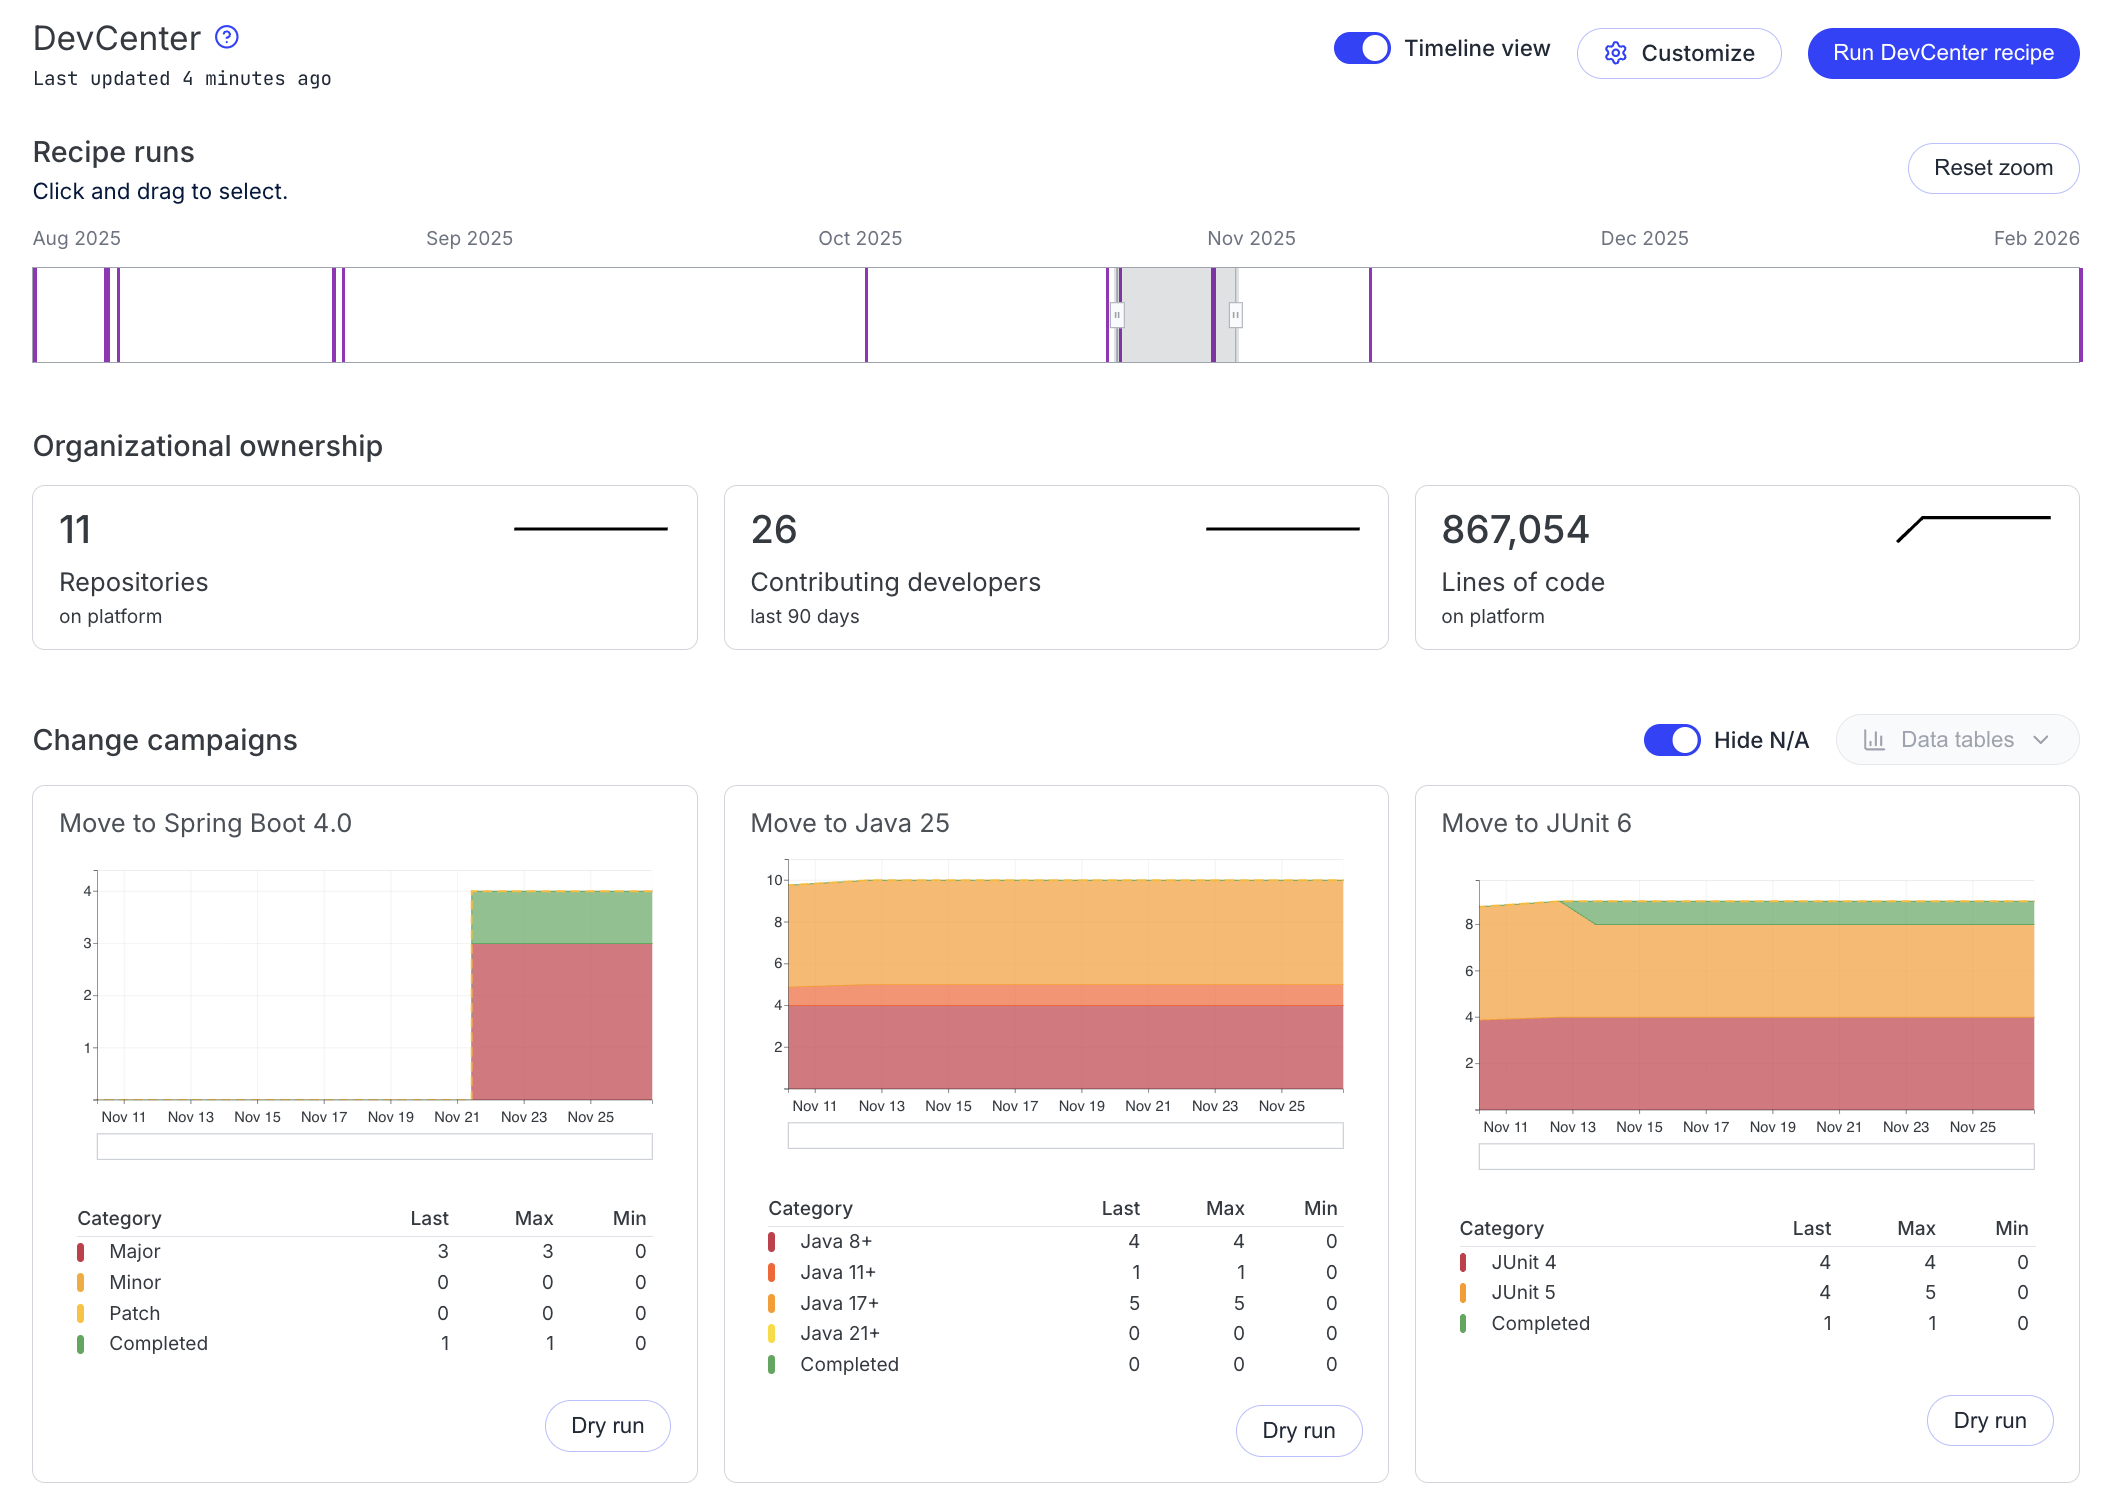The image size is (2124, 1510).
Task: Click the gear icon on Customize
Action: tap(1614, 53)
